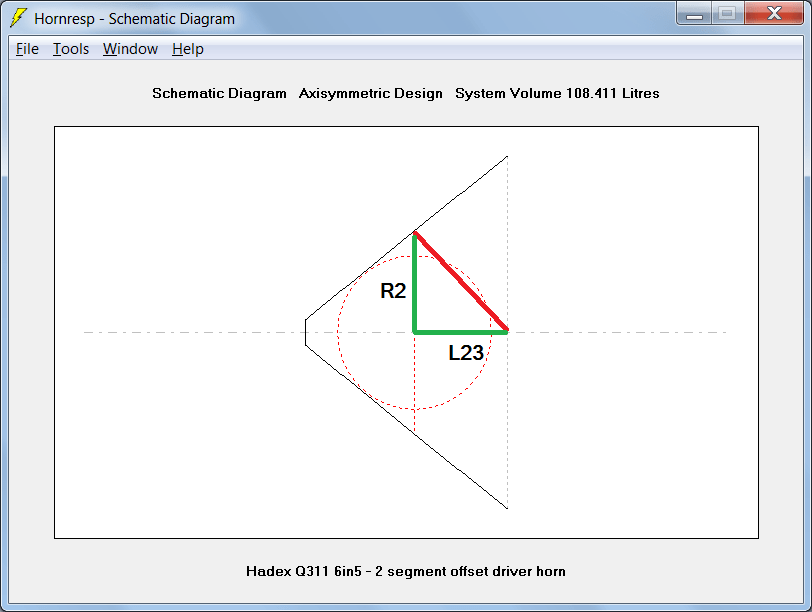Click the 'Axisymmetric Design' heading text
This screenshot has width=812, height=612.
coord(371,93)
